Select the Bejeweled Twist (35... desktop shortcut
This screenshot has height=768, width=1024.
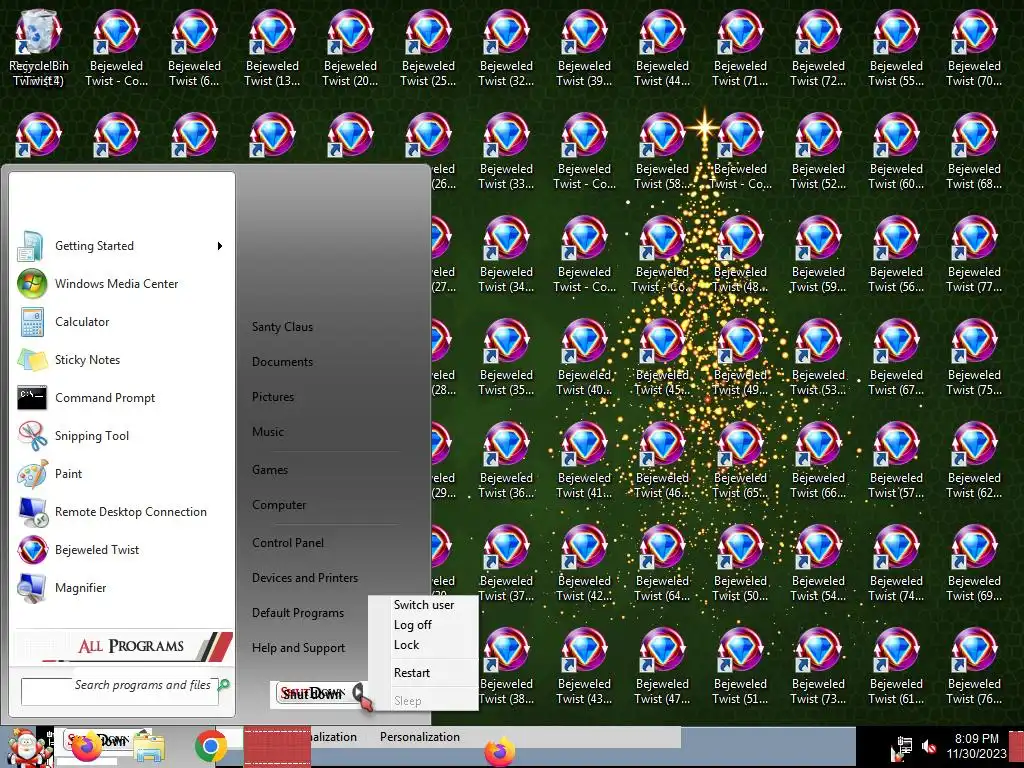[506, 358]
